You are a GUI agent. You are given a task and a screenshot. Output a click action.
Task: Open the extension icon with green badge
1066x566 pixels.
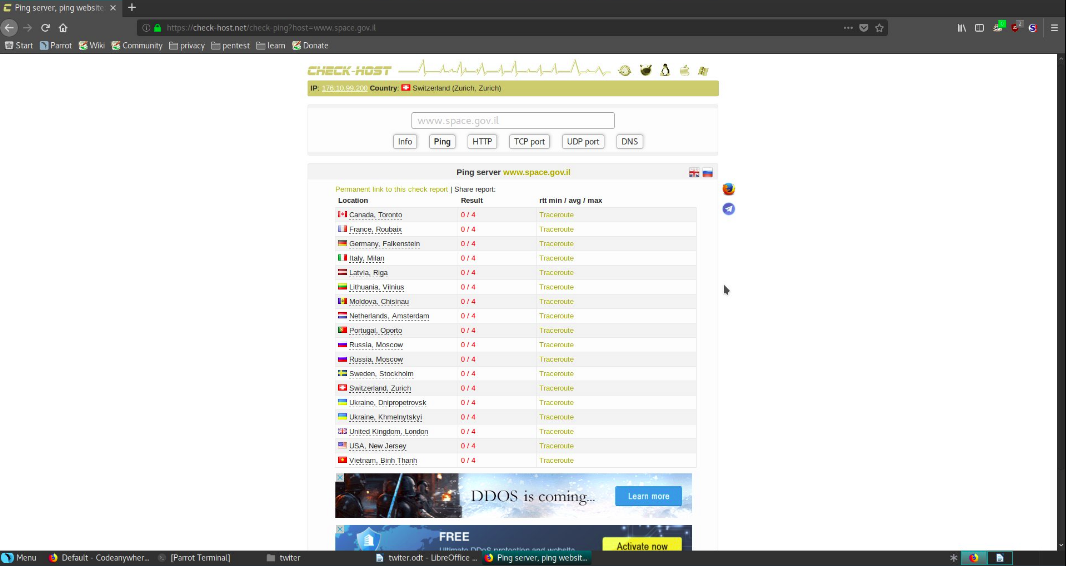(998, 27)
